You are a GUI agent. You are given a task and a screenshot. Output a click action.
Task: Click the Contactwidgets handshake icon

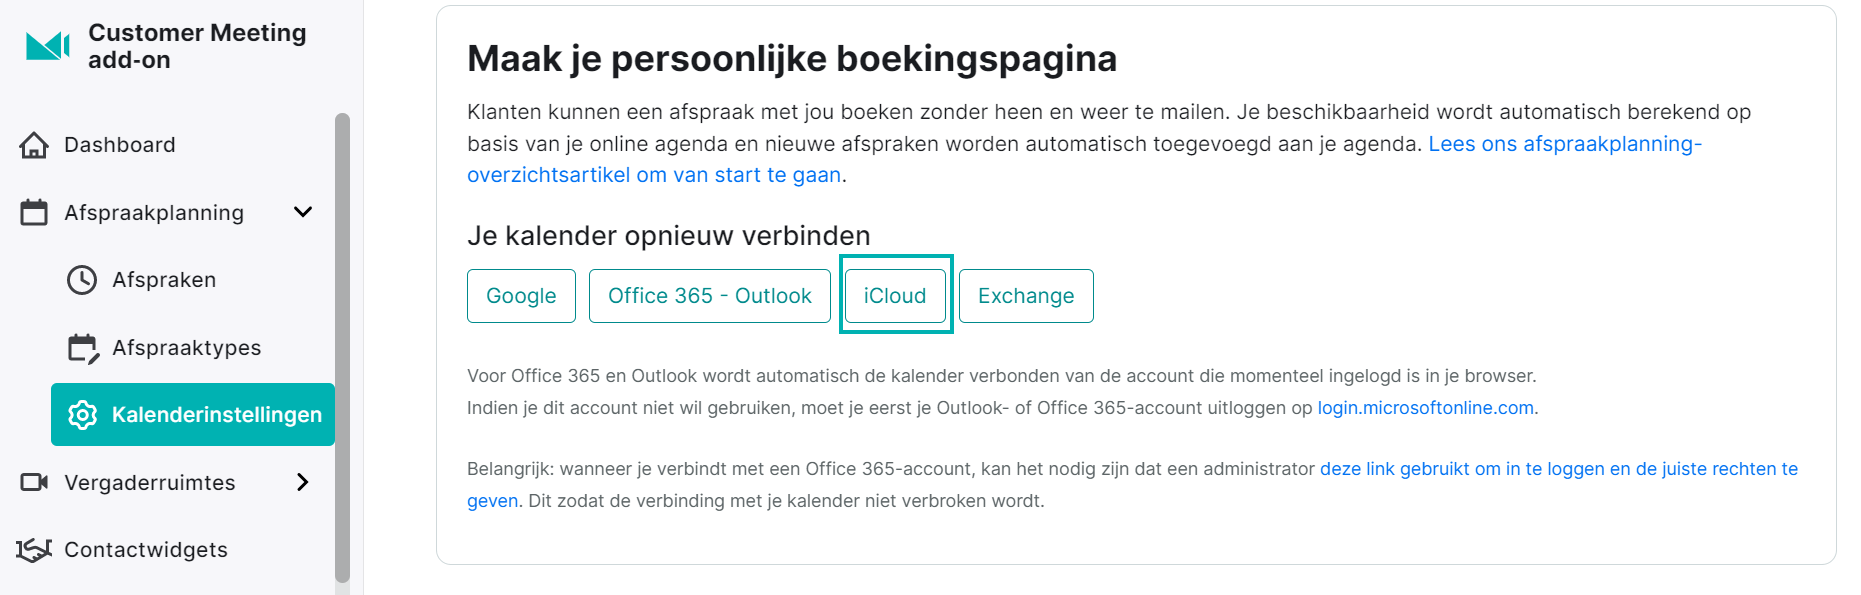34,550
